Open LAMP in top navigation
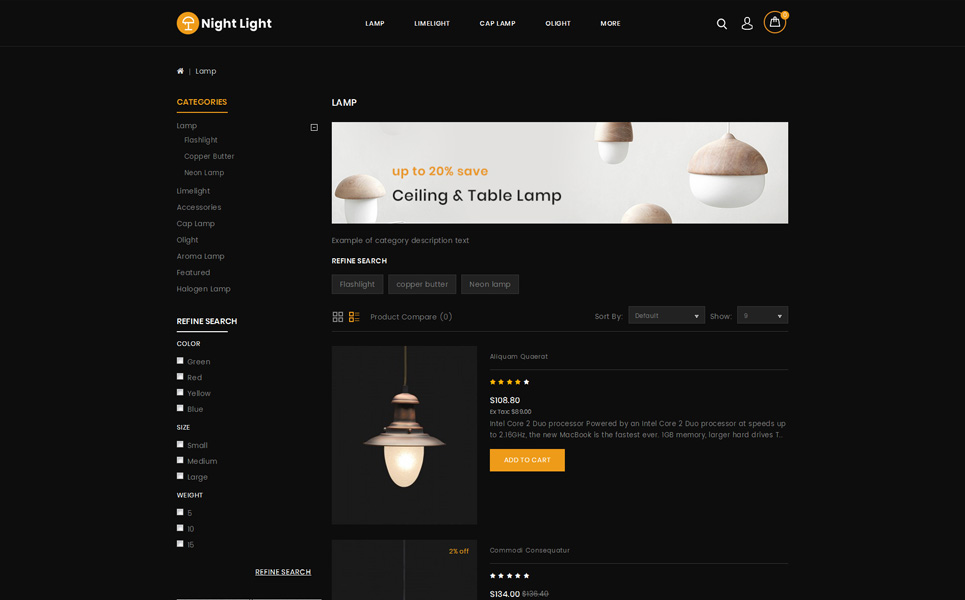The image size is (965, 600). (x=375, y=23)
